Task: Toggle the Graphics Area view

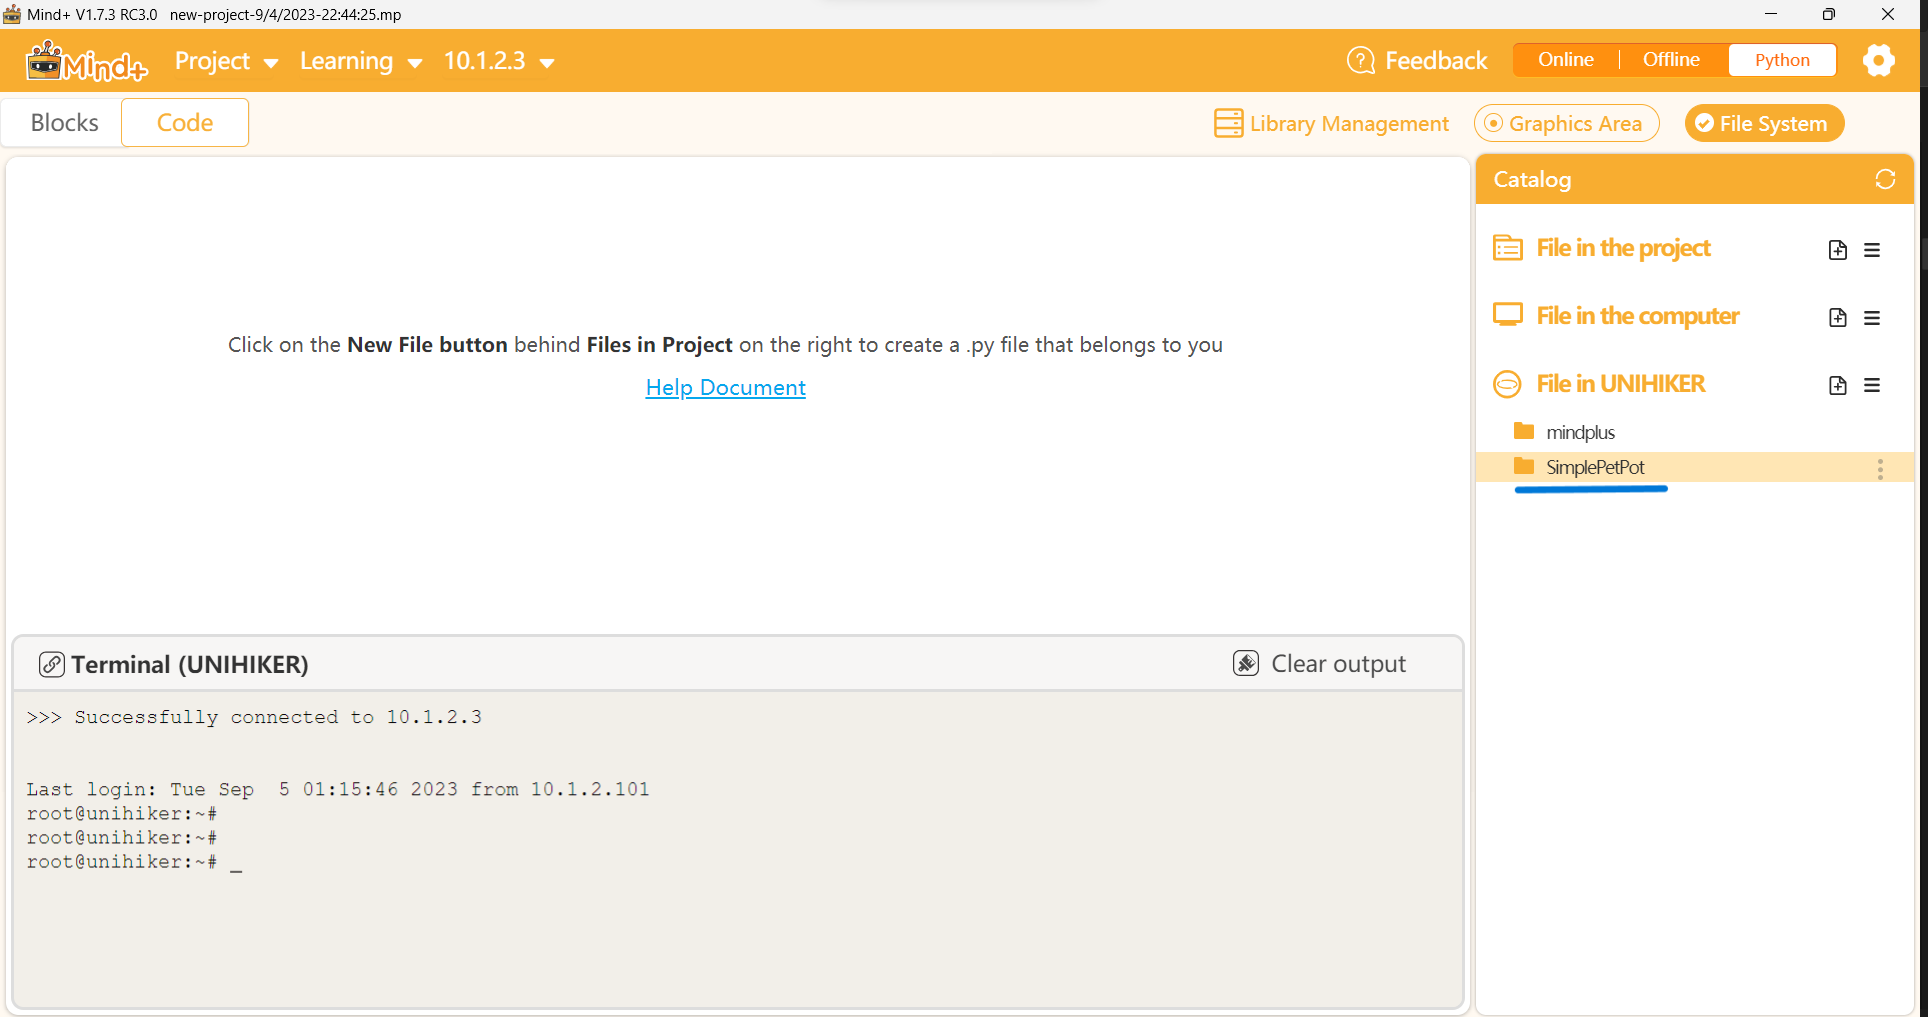Action: click(1566, 123)
